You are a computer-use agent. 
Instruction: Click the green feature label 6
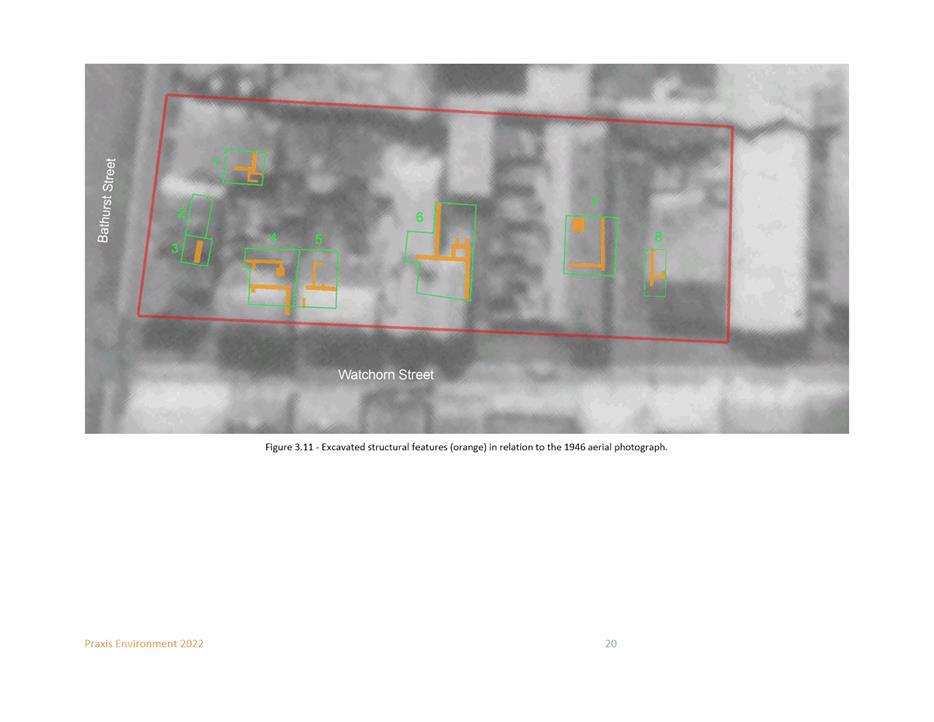tap(419, 217)
